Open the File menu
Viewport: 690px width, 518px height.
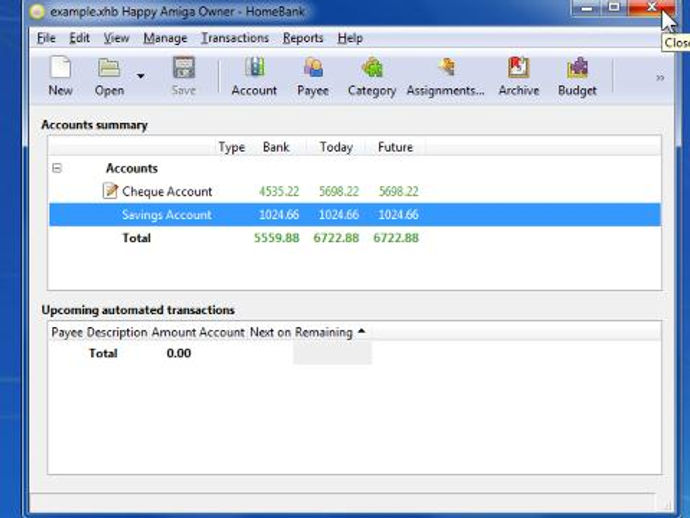(46, 38)
